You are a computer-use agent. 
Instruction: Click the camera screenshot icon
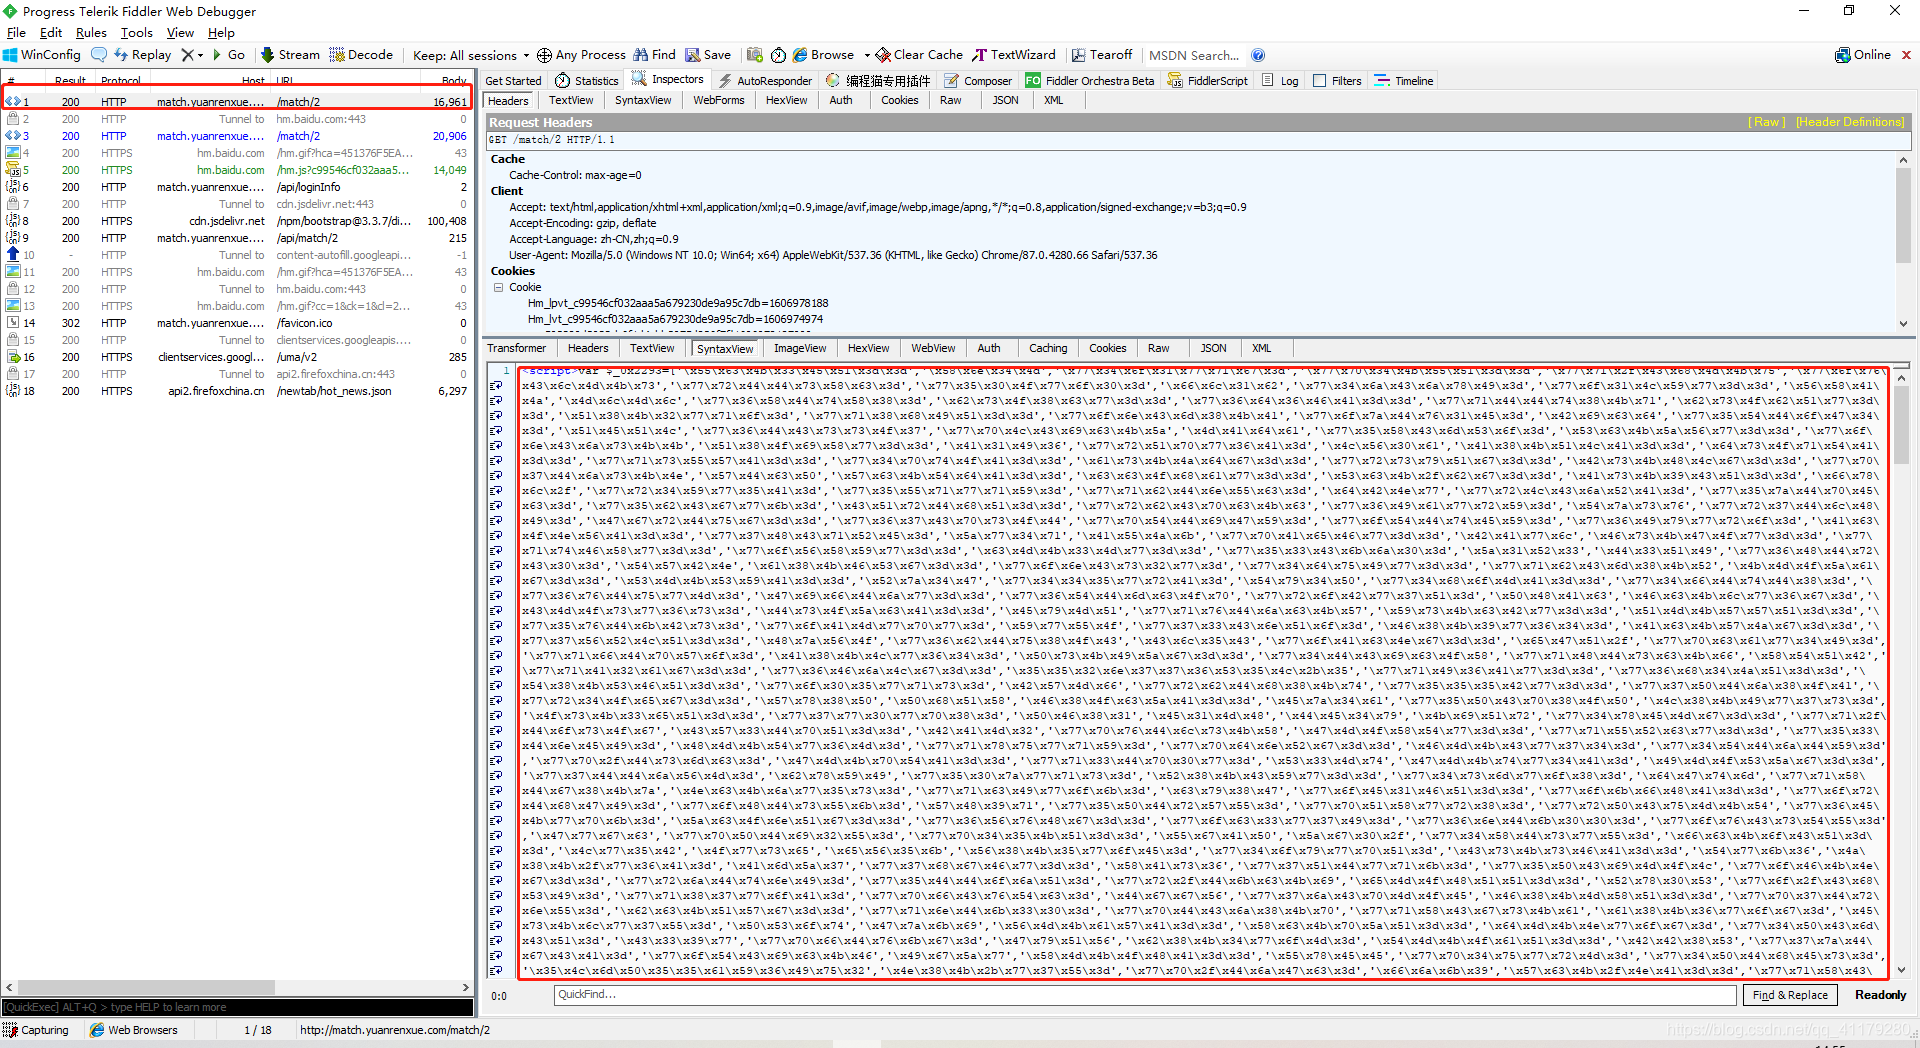click(755, 55)
